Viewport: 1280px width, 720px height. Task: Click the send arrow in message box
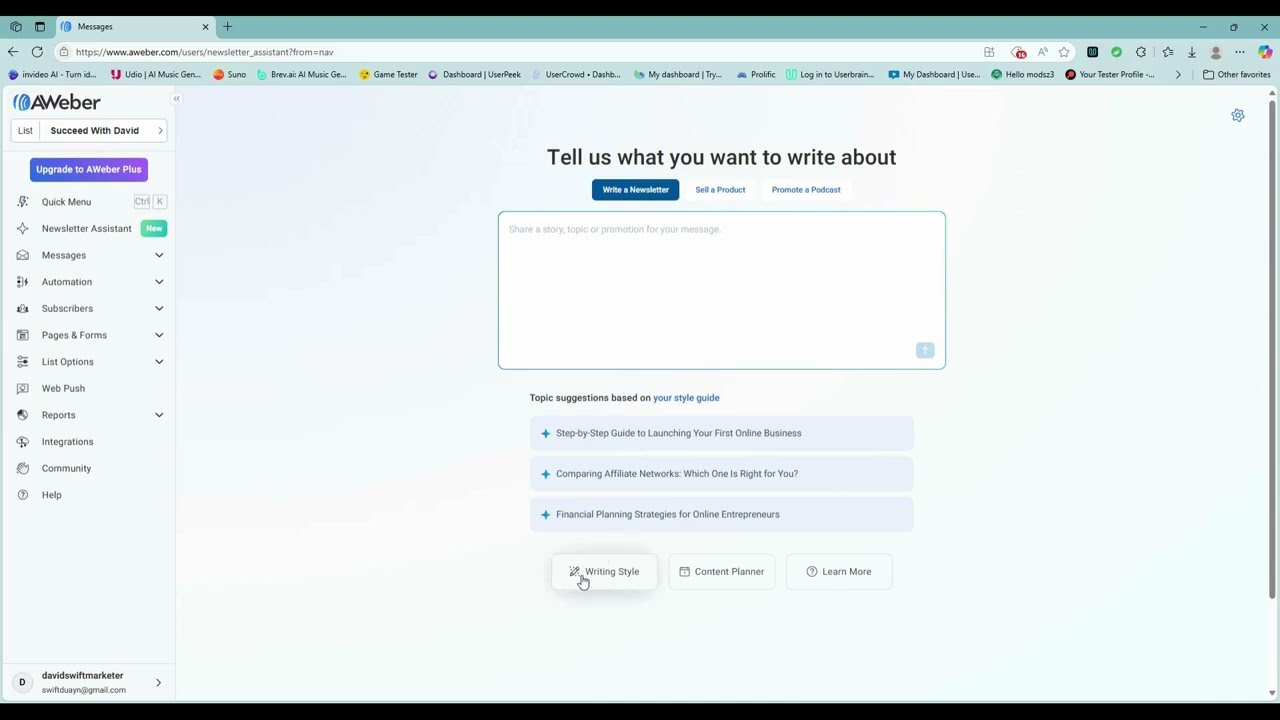(x=925, y=350)
